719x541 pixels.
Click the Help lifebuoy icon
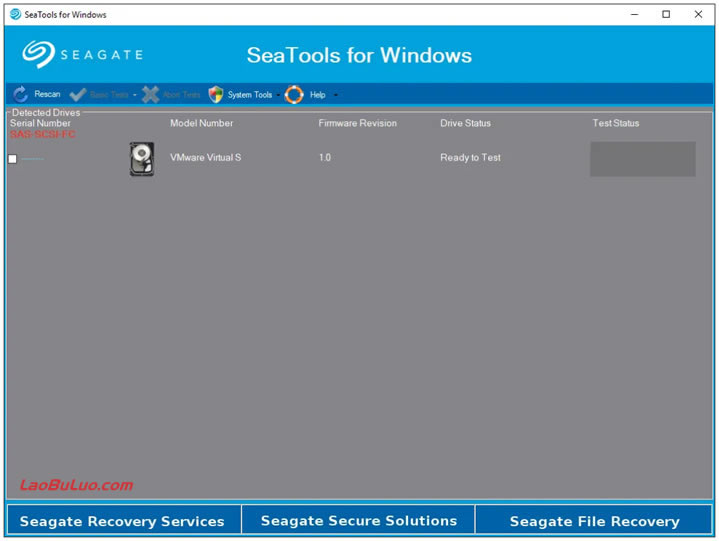tap(294, 94)
